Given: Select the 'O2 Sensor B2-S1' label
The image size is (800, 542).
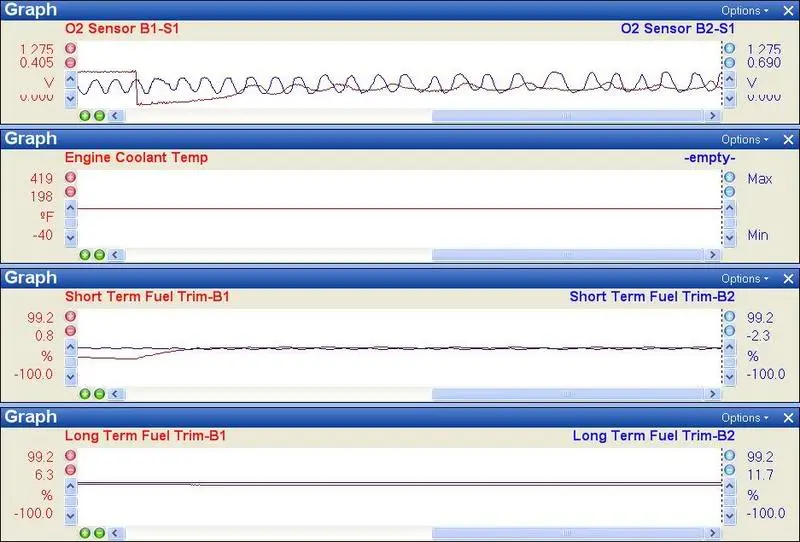Looking at the screenshot, I should (678, 29).
